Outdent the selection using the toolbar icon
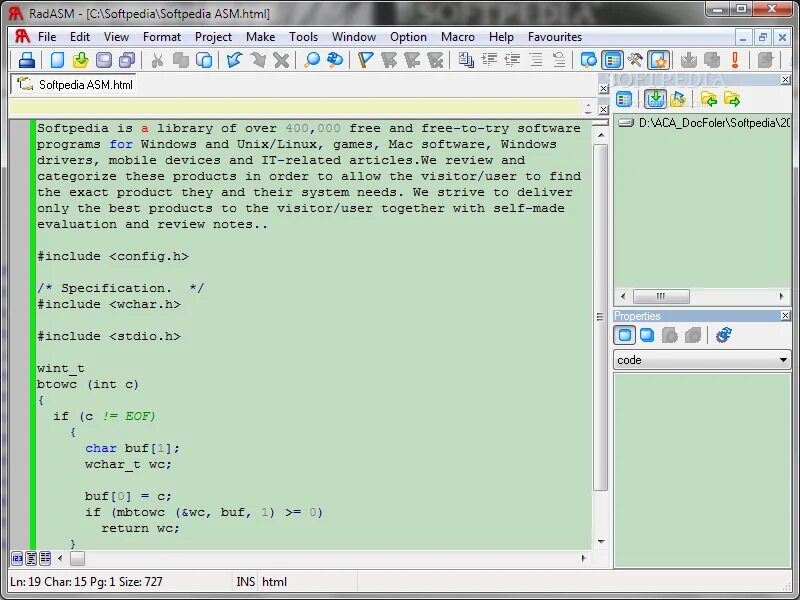 tap(512, 60)
